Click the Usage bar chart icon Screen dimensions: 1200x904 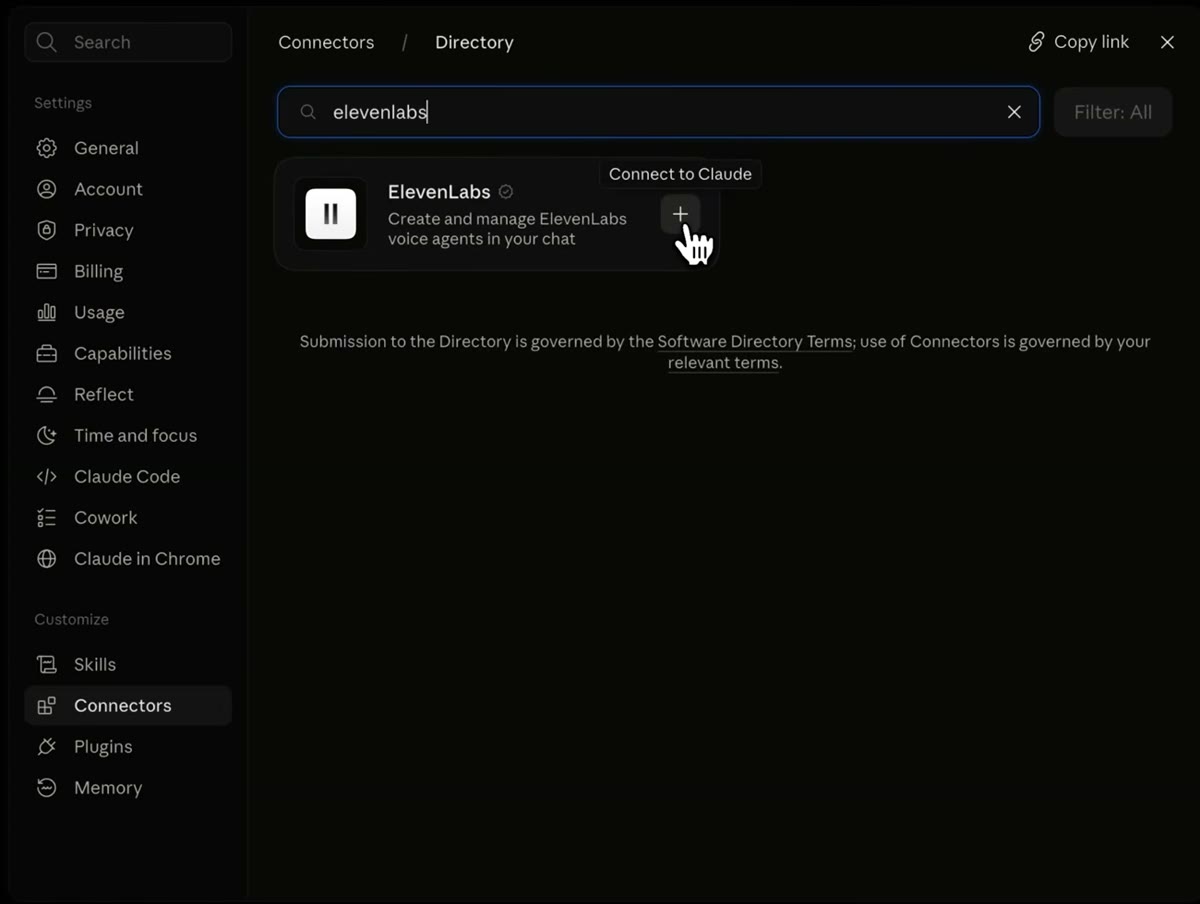click(x=46, y=312)
